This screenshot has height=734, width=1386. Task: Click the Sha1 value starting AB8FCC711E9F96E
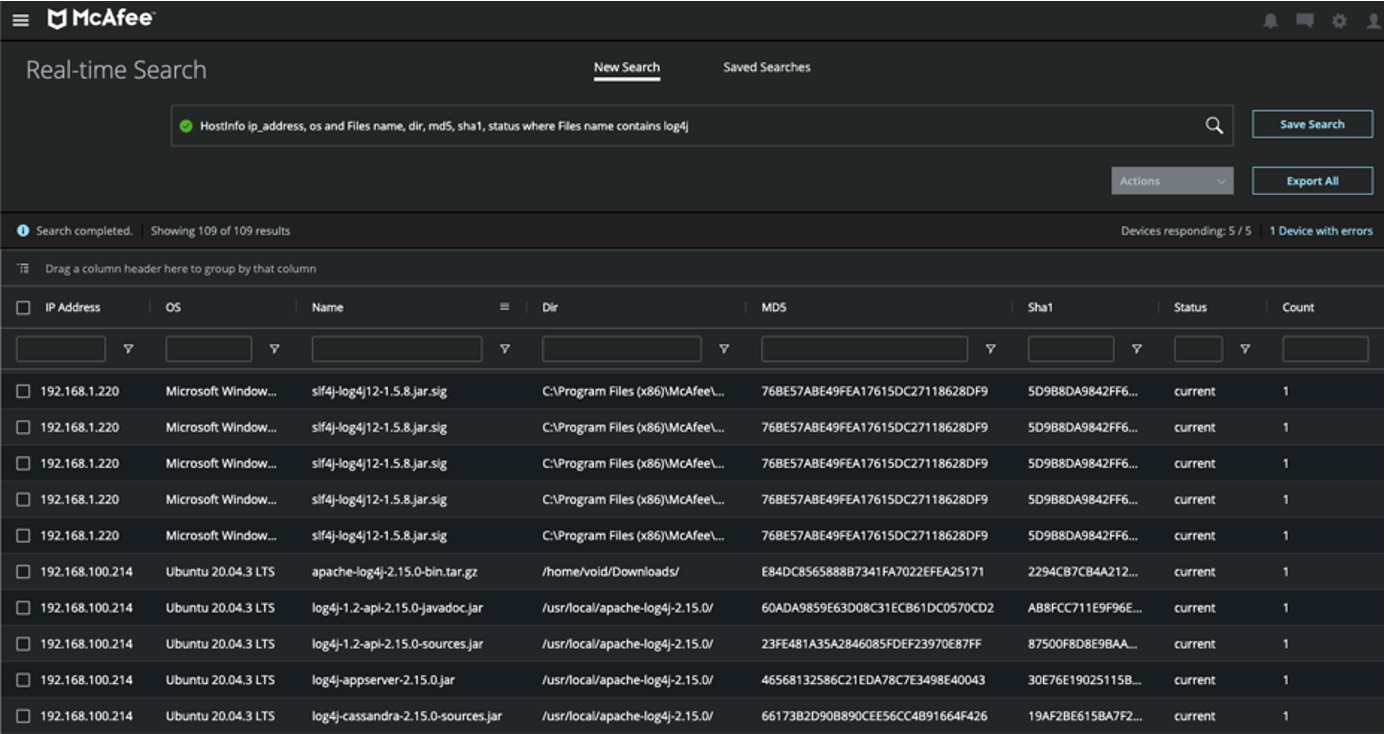pyautogui.click(x=1084, y=608)
